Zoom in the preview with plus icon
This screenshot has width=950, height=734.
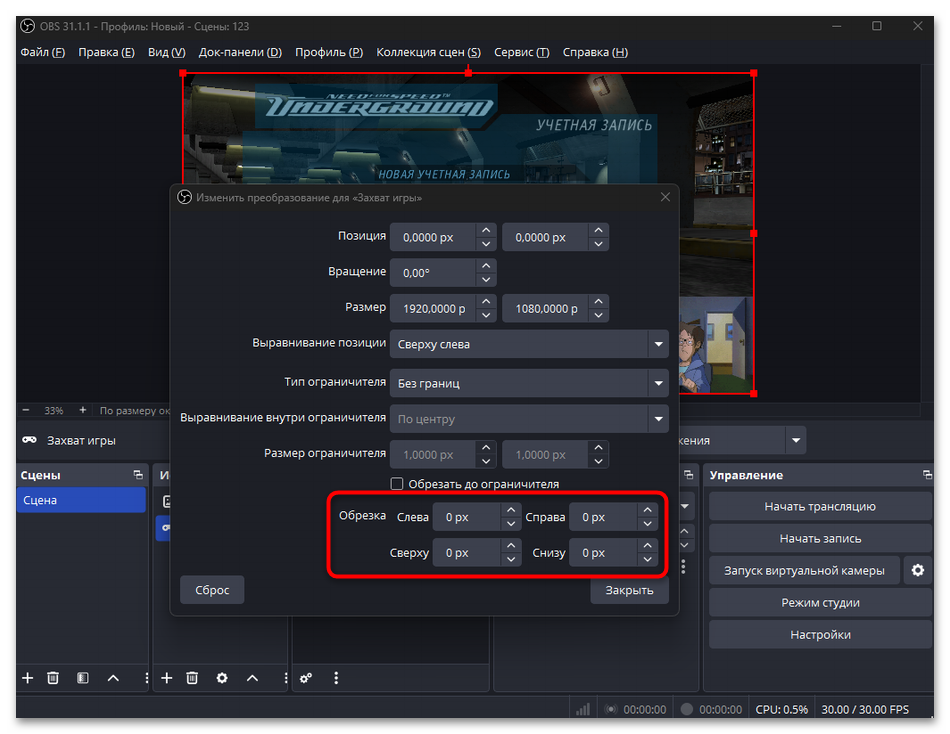pyautogui.click(x=82, y=410)
